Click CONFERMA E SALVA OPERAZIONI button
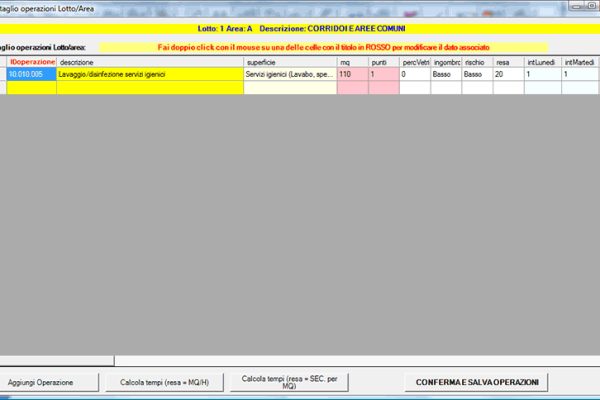The width and height of the screenshot is (600, 400). (476, 382)
